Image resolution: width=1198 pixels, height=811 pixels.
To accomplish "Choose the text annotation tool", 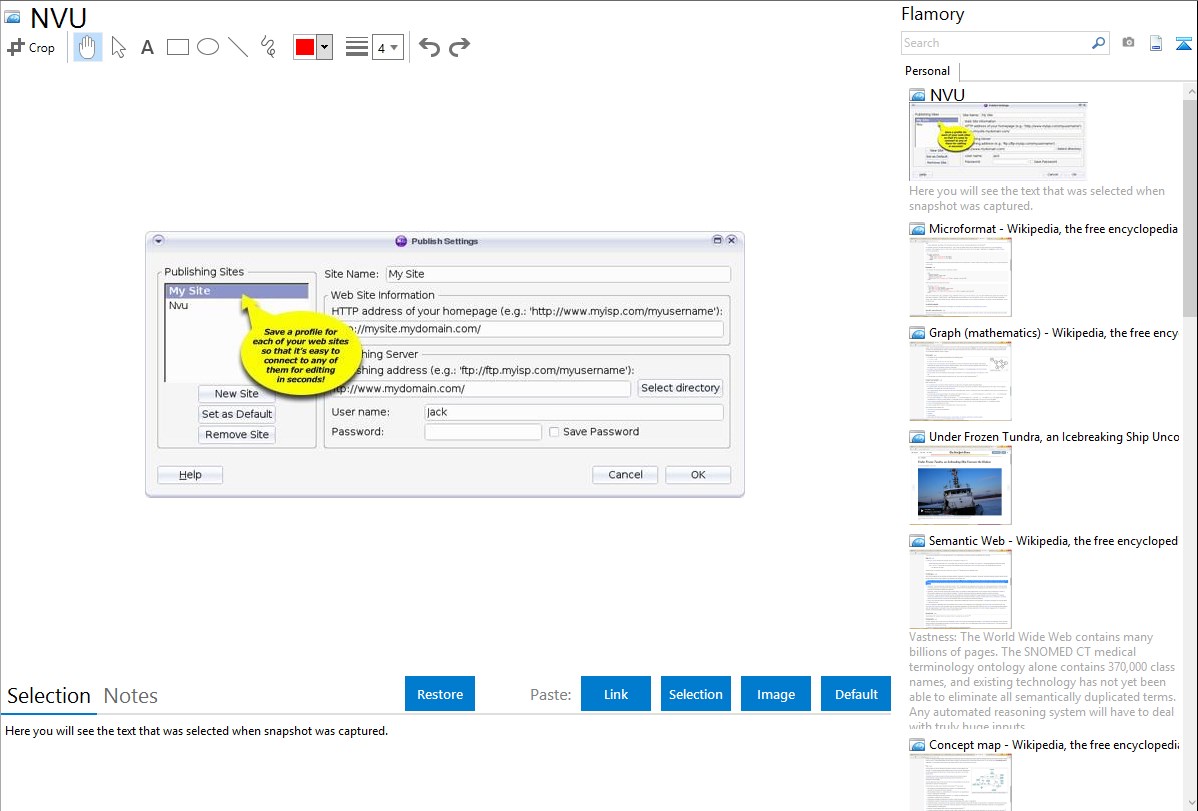I will click(147, 47).
